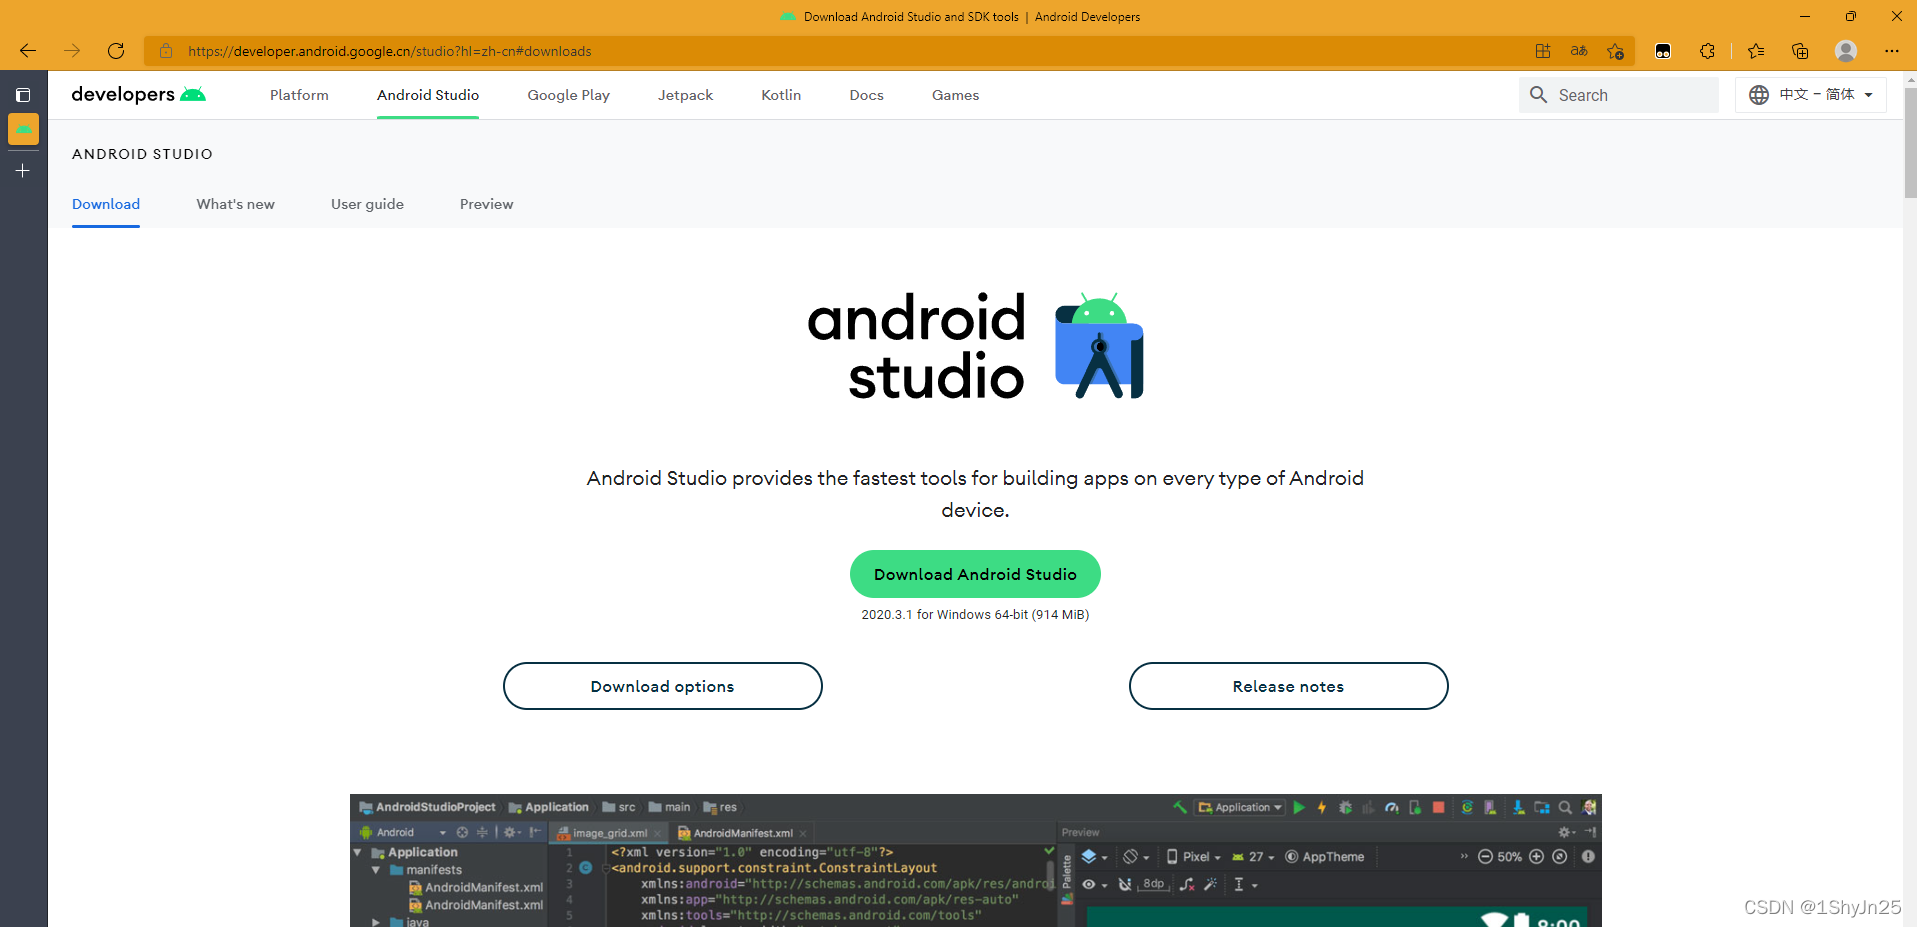This screenshot has height=927, width=1917.
Task: Go back to the previous page
Action: [28, 51]
